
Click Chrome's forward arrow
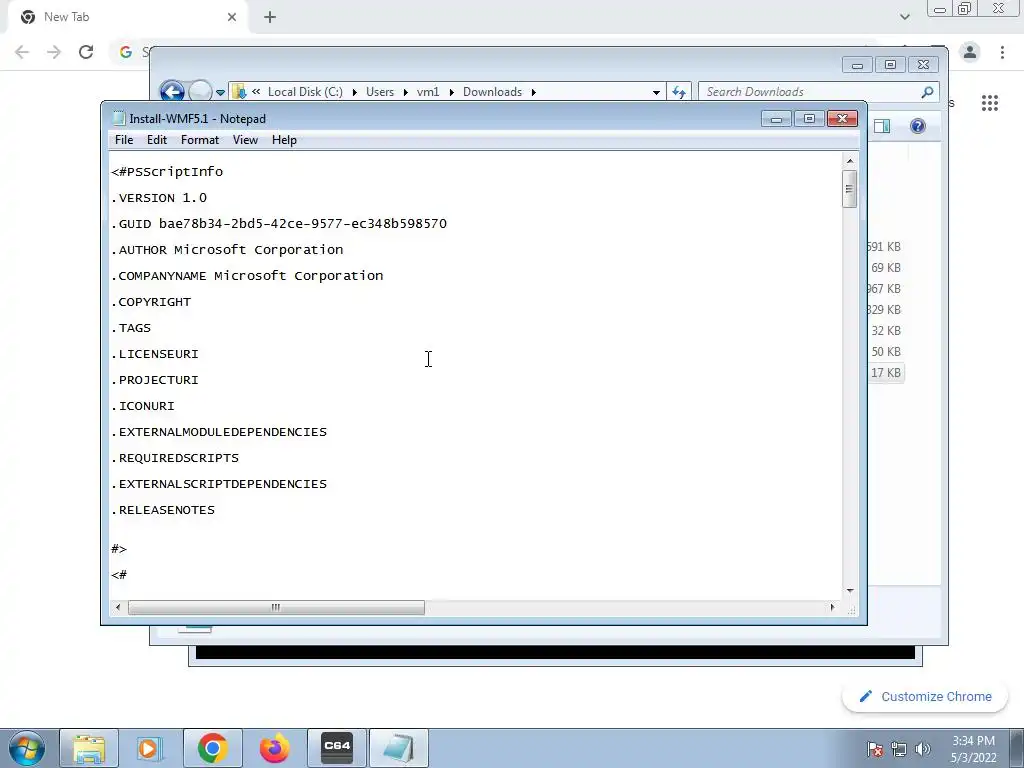(x=54, y=52)
